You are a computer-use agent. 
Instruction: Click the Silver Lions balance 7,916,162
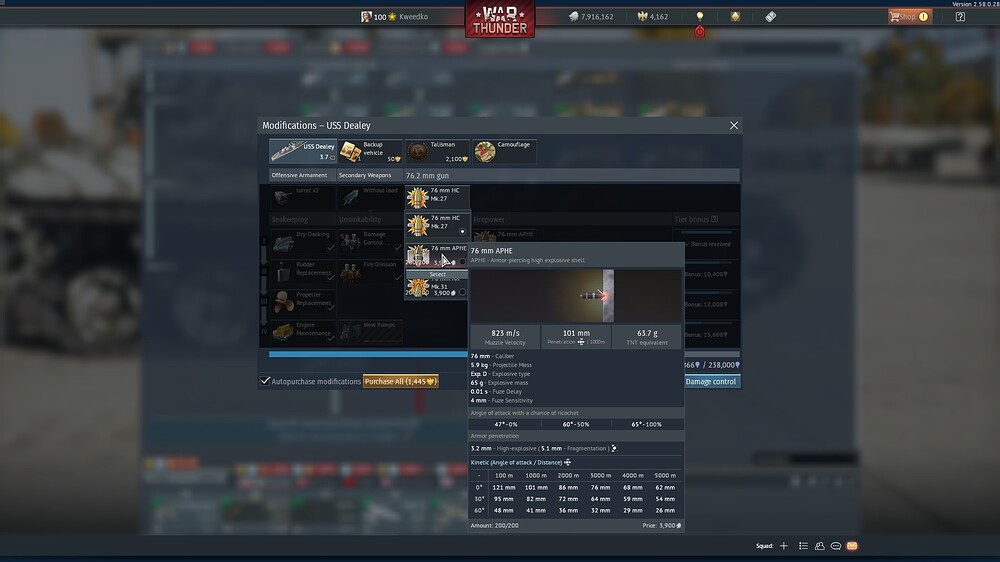591,17
